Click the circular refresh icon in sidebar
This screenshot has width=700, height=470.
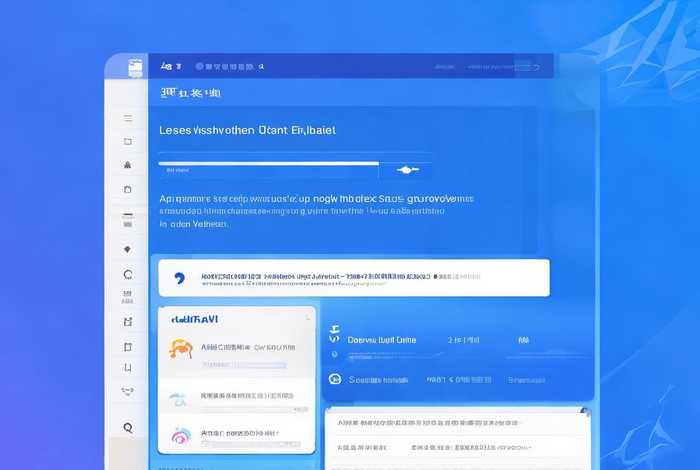127,274
